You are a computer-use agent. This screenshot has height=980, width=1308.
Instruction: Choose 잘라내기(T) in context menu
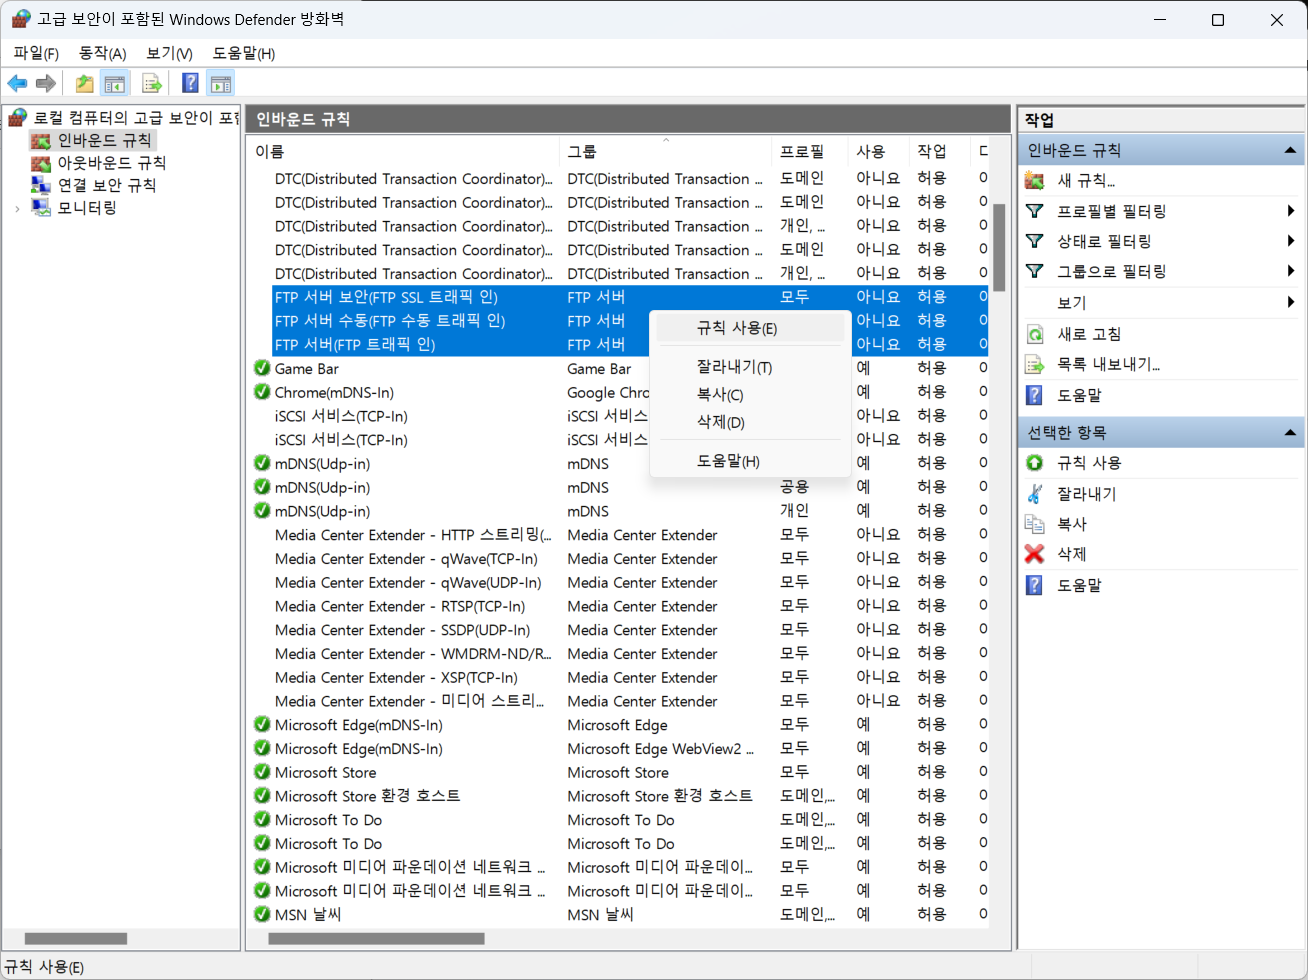(x=750, y=367)
